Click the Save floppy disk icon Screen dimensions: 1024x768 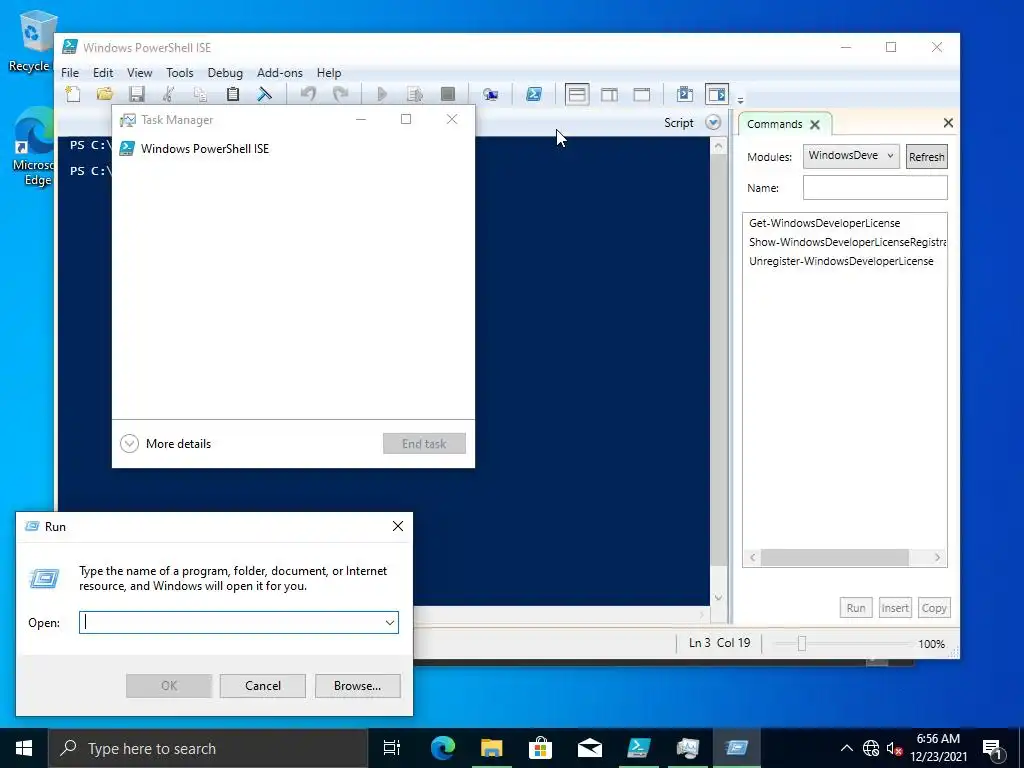pos(136,94)
